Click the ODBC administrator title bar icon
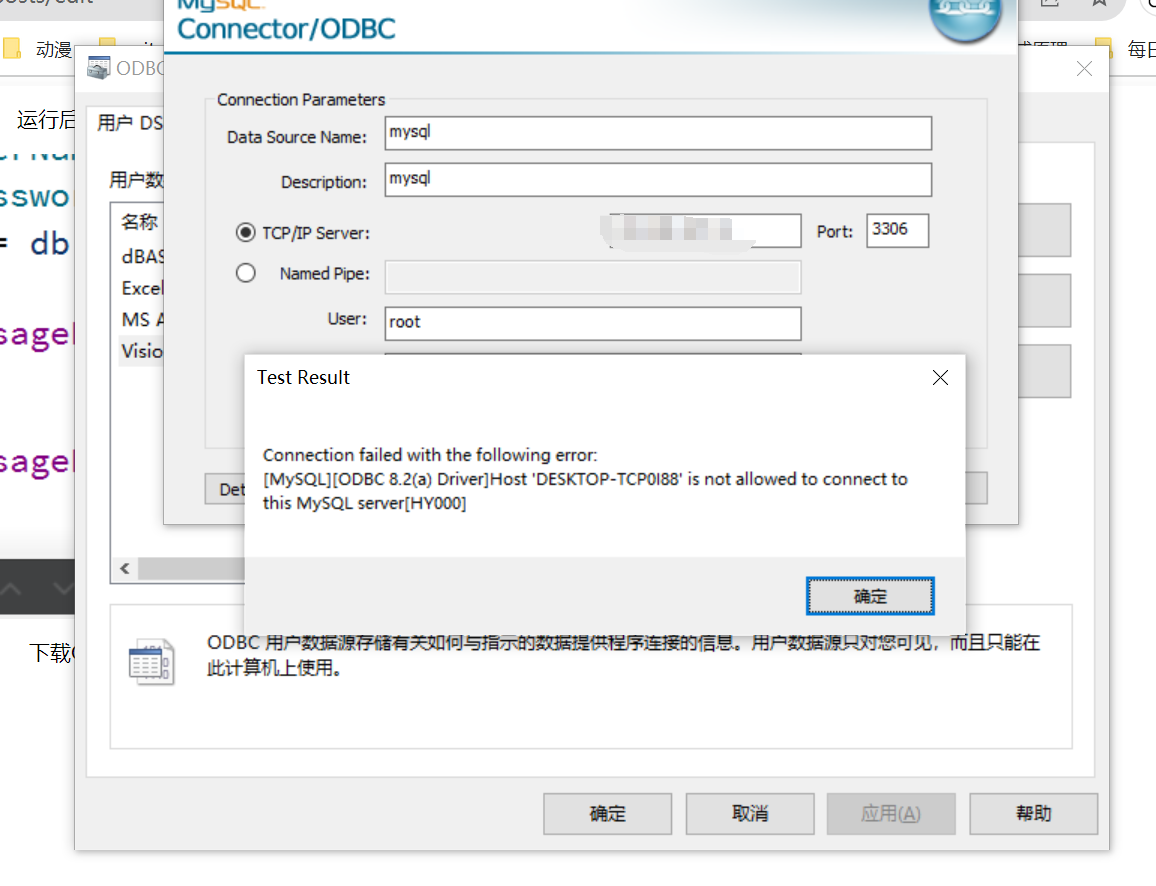1156x886 pixels. point(98,68)
